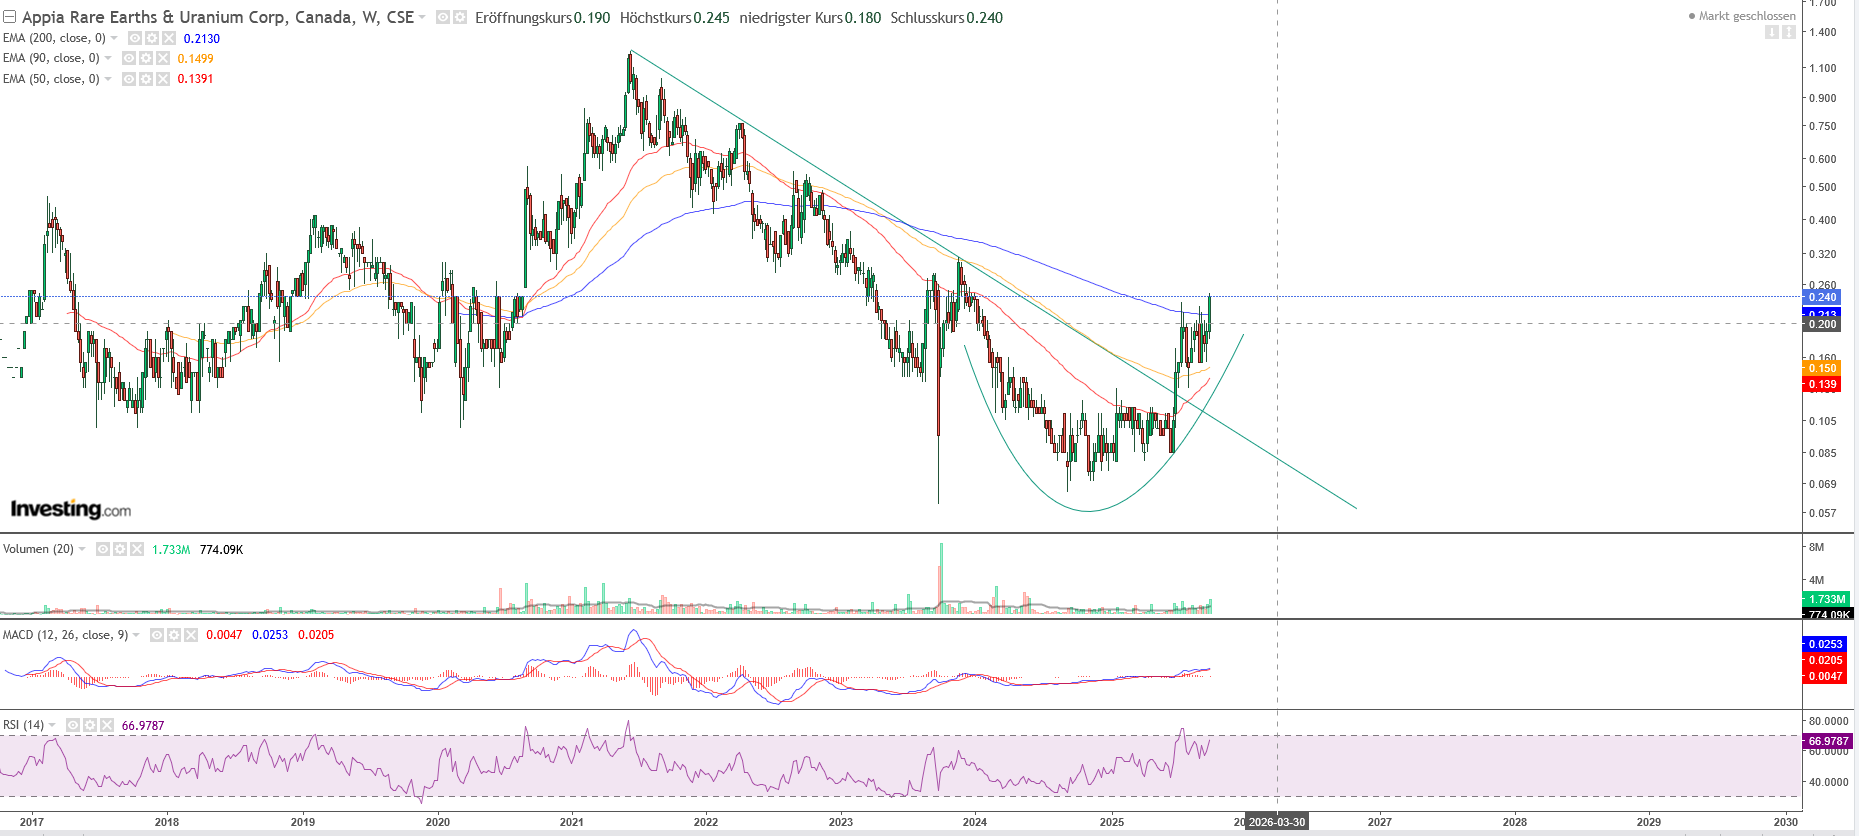Collapse the legend with the minus box
Image resolution: width=1859 pixels, height=836 pixels.
(10, 18)
